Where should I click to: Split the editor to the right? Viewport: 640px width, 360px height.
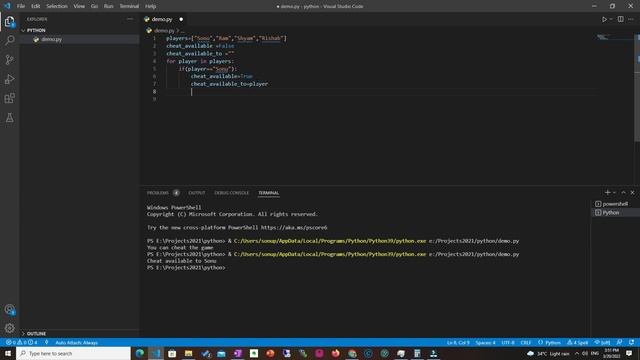(x=620, y=19)
